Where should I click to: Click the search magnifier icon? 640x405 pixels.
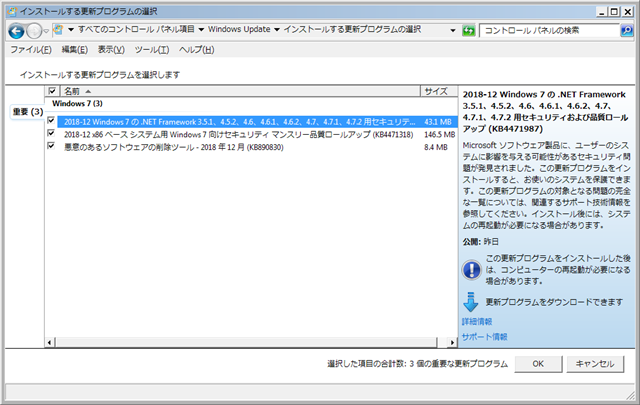tap(627, 30)
